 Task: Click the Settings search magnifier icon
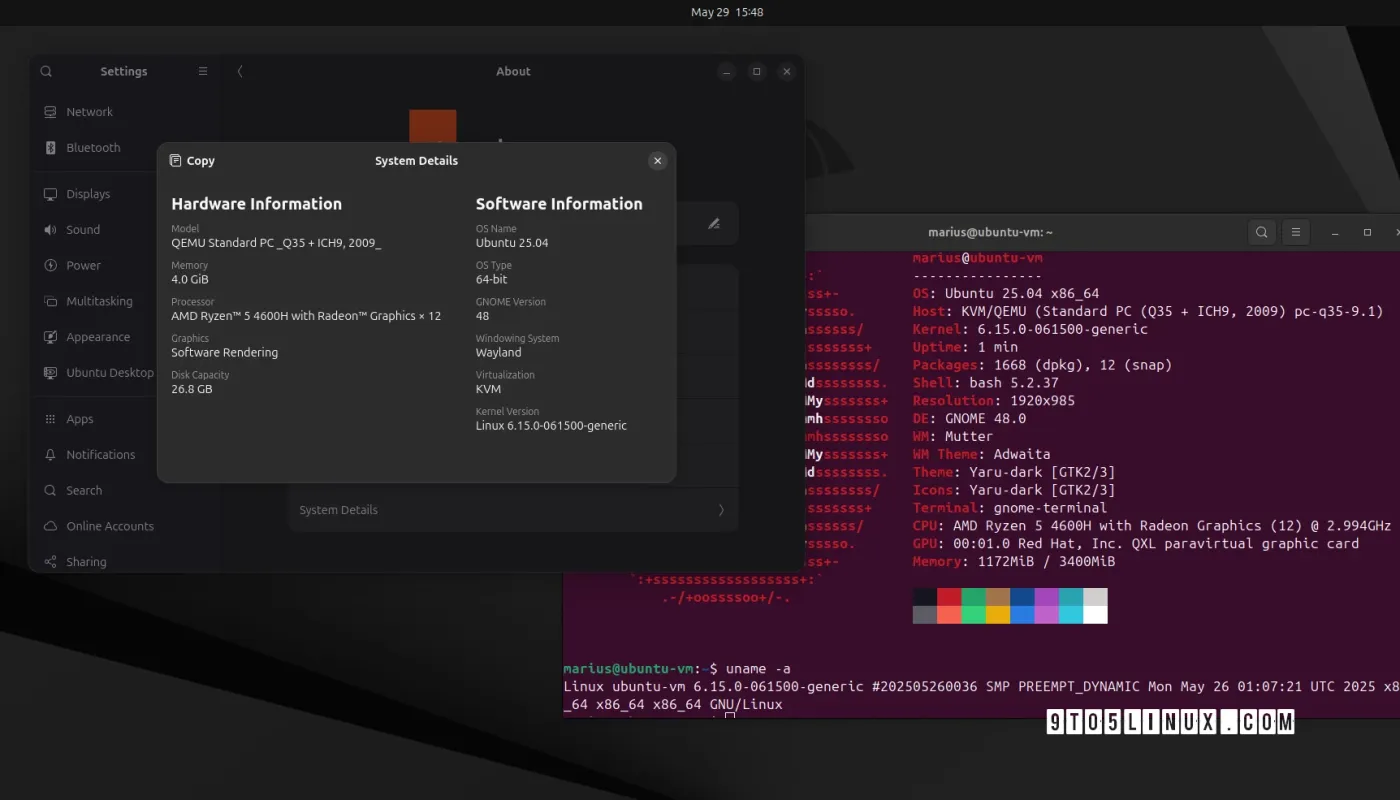46,72
